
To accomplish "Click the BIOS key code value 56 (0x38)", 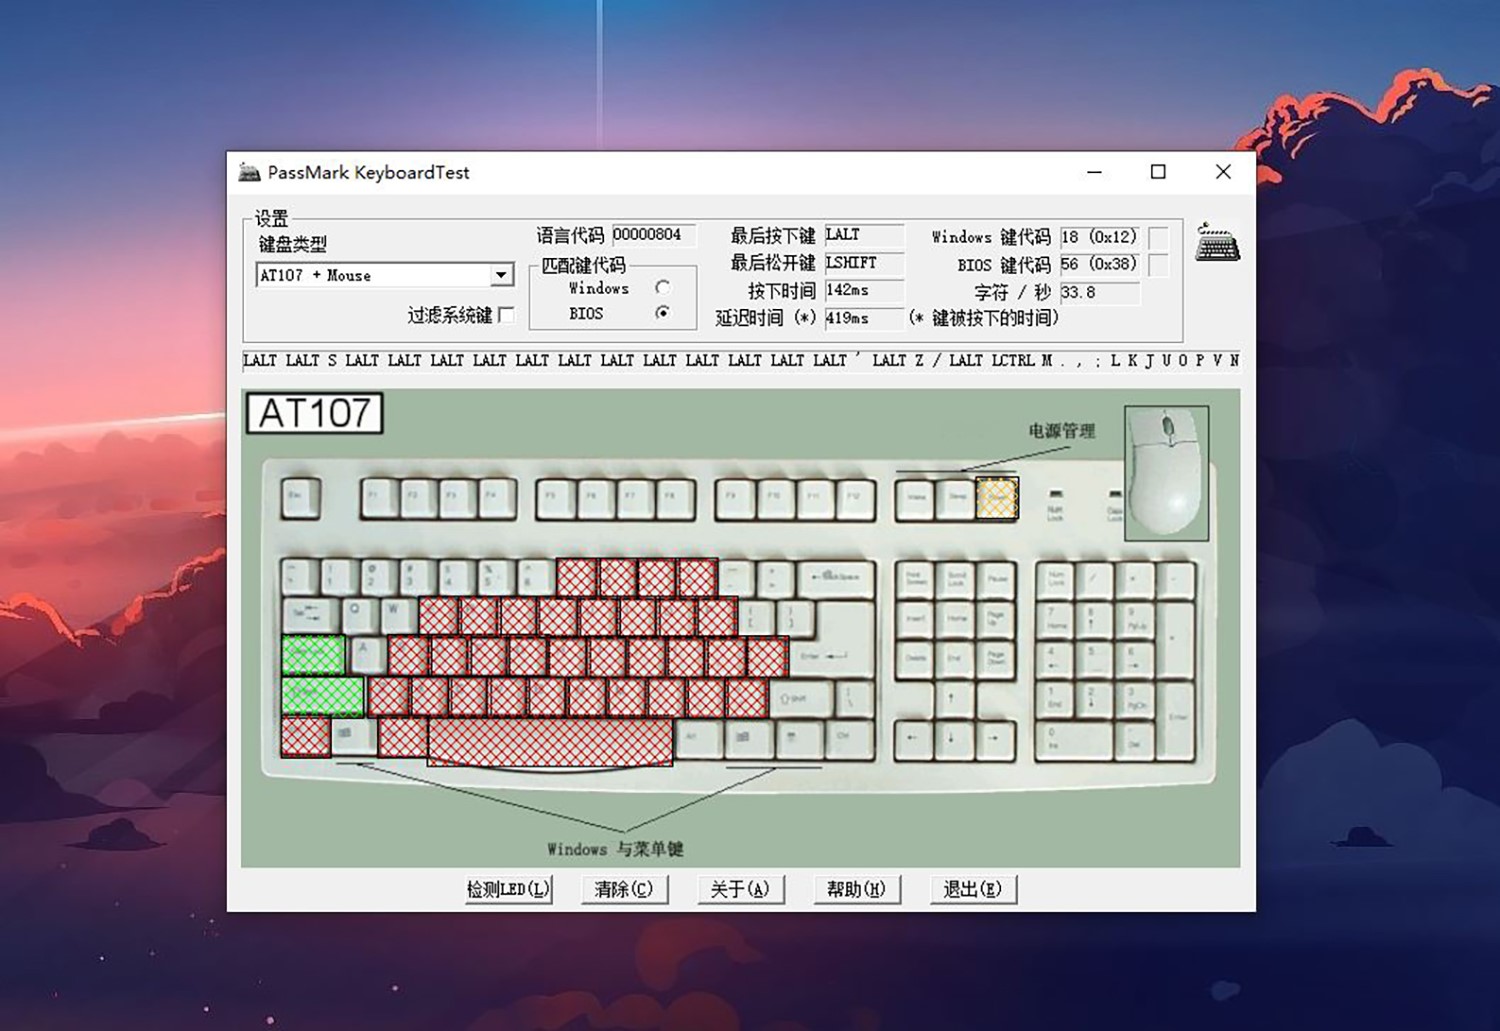I will [1099, 265].
